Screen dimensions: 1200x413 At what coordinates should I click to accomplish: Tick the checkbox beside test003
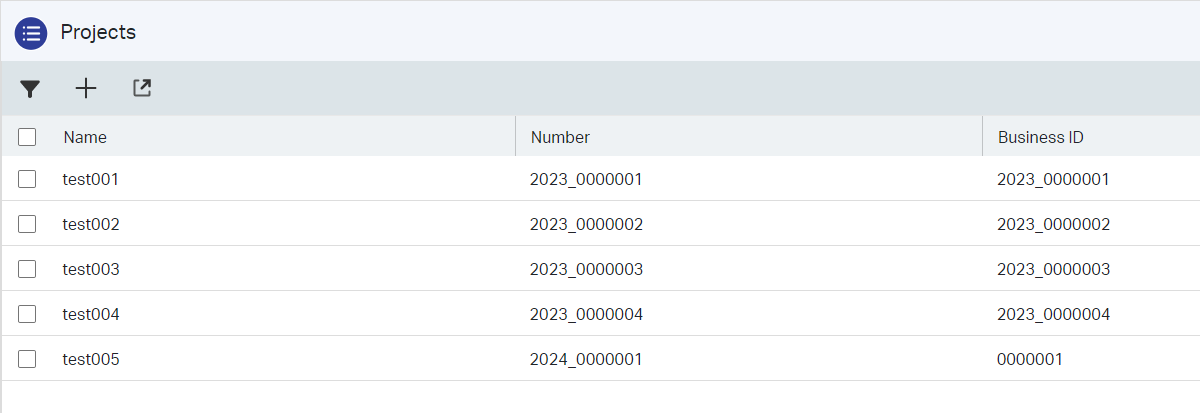[28, 269]
